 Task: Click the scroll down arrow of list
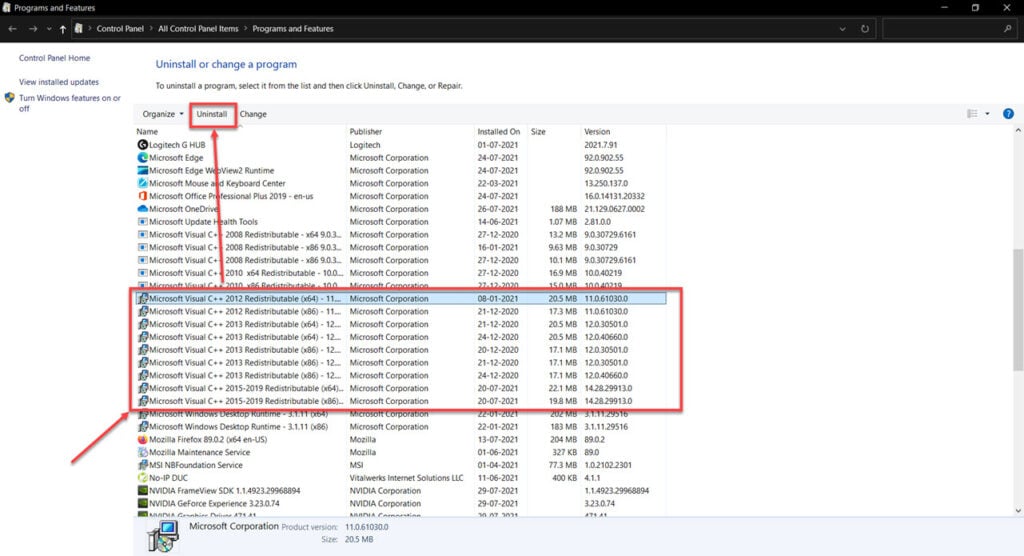[1017, 511]
